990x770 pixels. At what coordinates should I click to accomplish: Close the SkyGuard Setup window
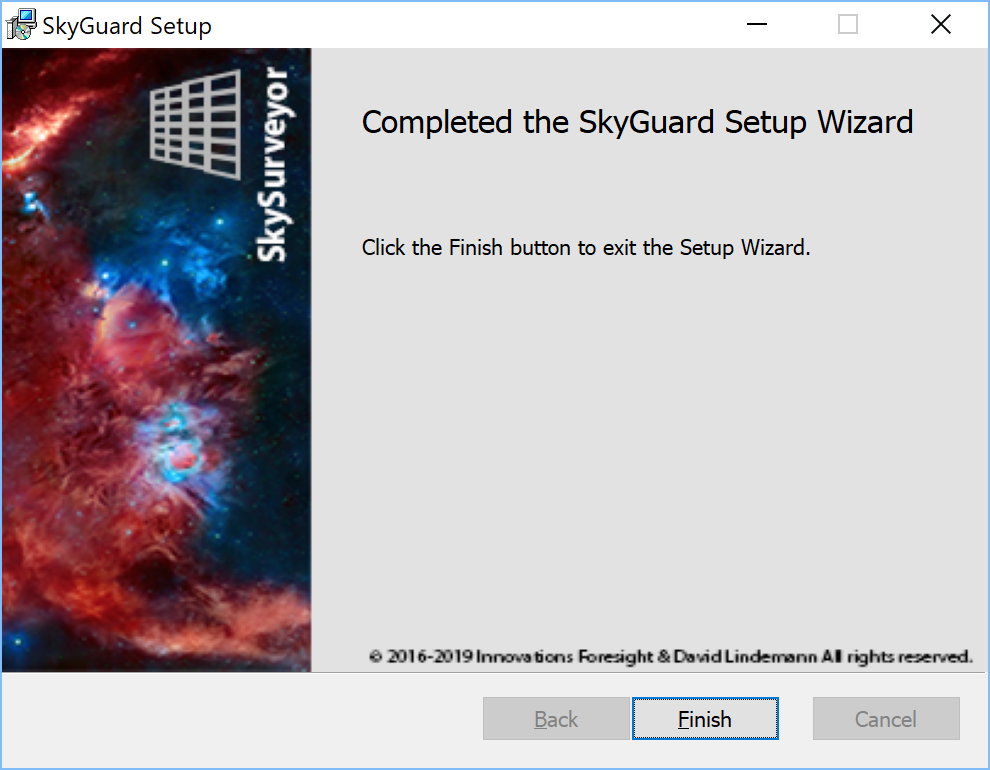[941, 25]
